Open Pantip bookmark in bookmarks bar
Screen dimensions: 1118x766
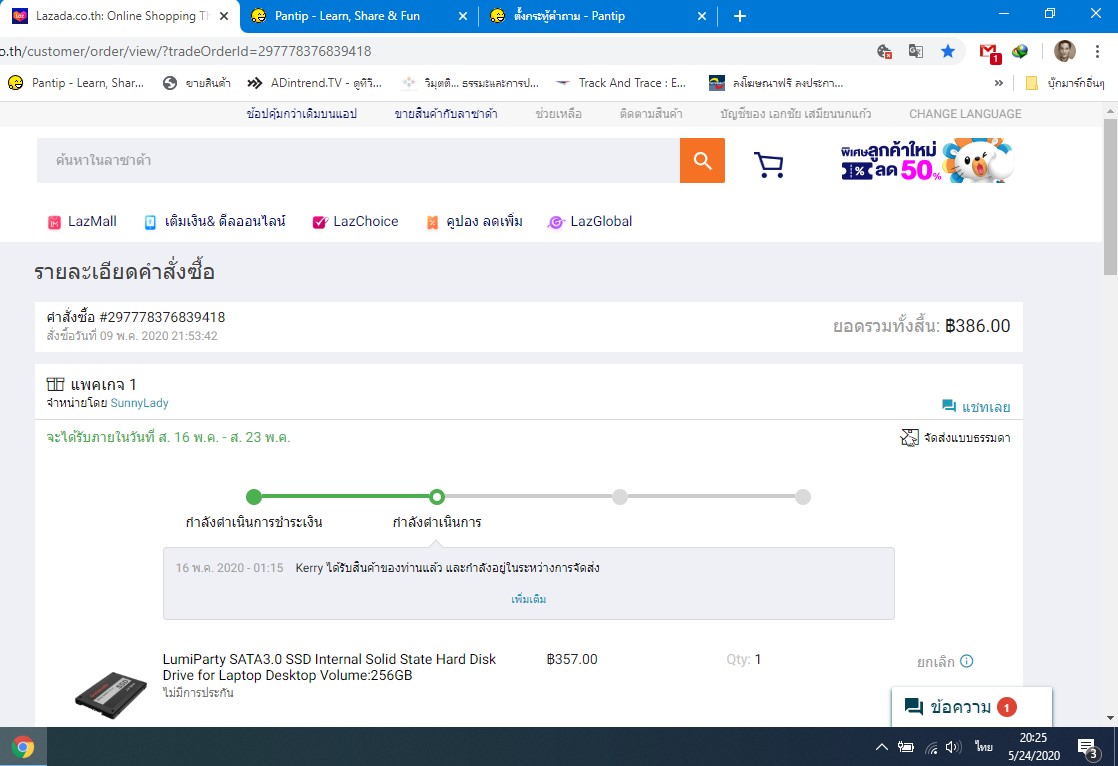[x=76, y=83]
